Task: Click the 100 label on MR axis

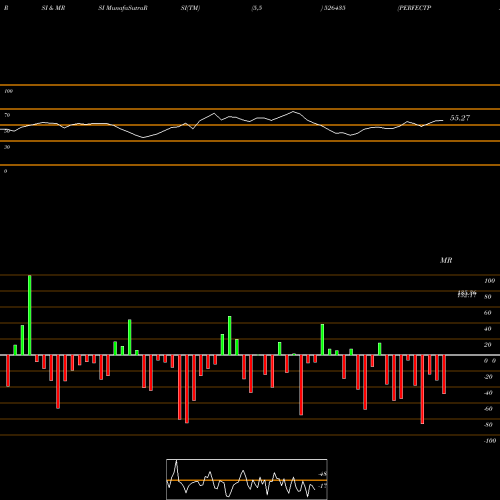Action: coord(489,281)
